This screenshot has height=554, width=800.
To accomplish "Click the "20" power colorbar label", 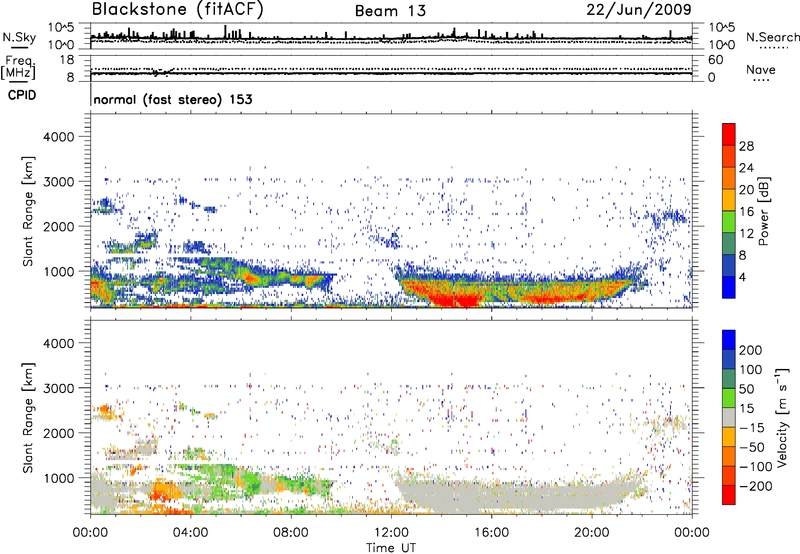I will (746, 190).
